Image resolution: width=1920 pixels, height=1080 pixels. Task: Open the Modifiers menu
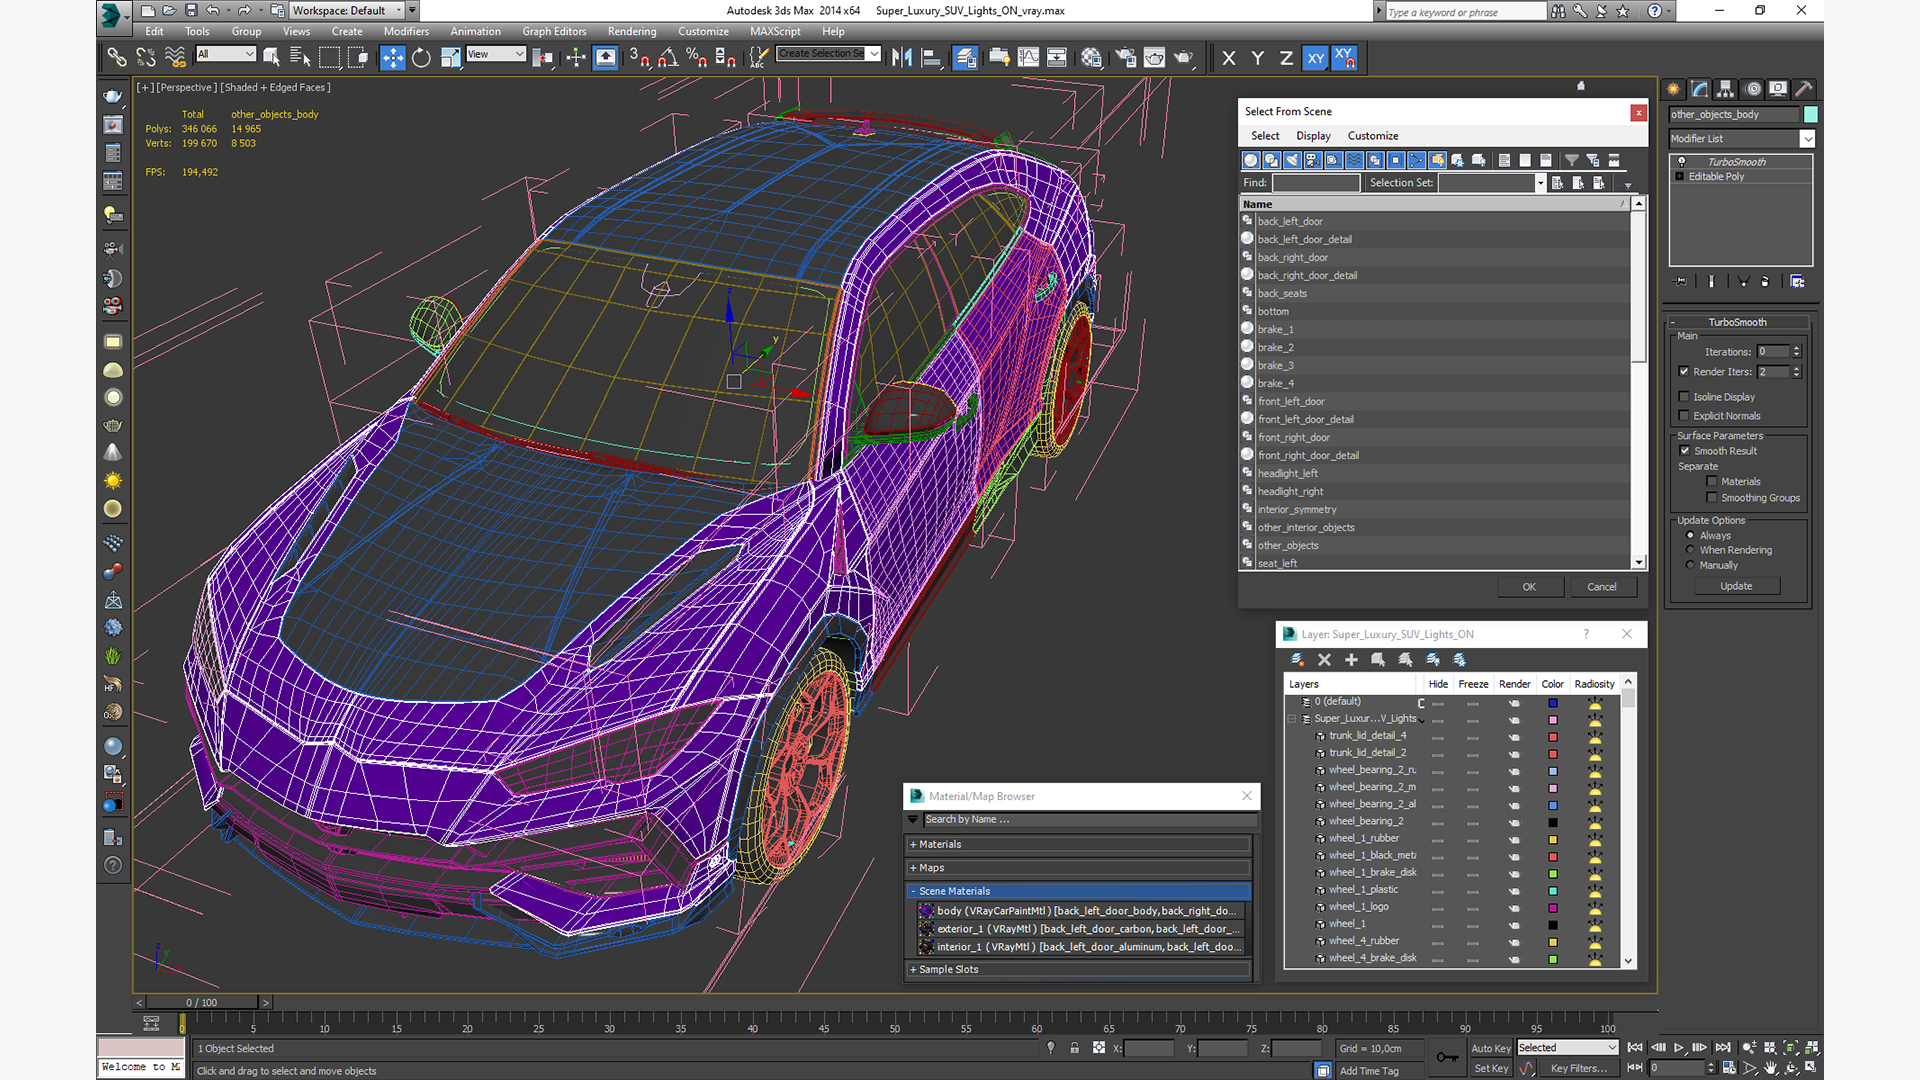pyautogui.click(x=405, y=32)
